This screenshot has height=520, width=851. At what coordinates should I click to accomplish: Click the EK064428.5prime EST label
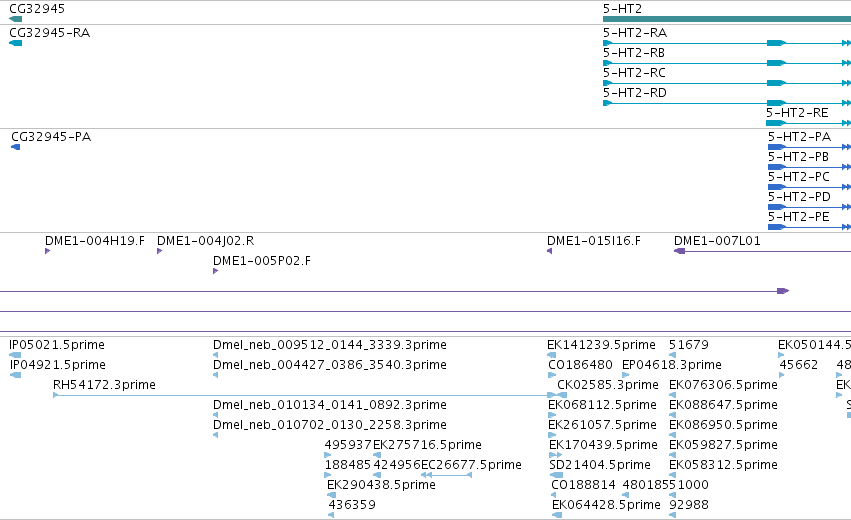click(x=606, y=505)
